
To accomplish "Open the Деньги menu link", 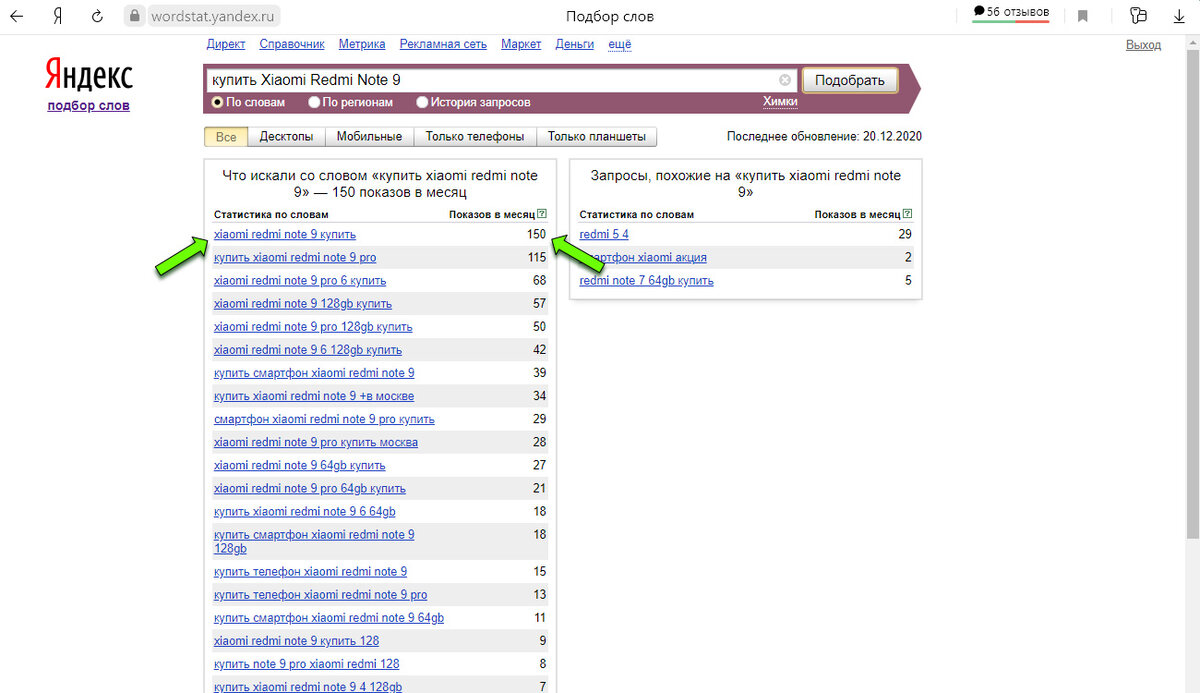I will pos(574,44).
